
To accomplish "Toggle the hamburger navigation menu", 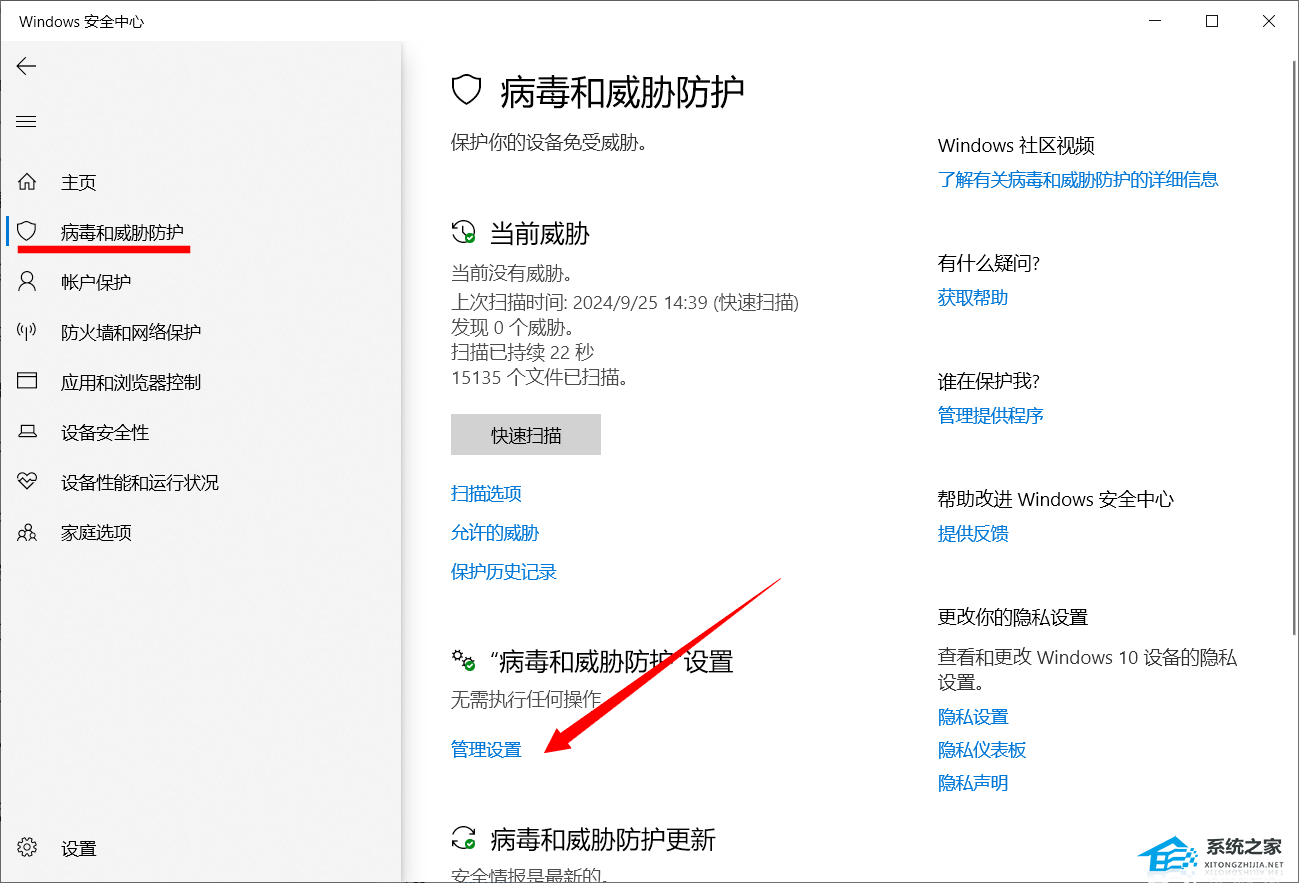I will pyautogui.click(x=26, y=122).
